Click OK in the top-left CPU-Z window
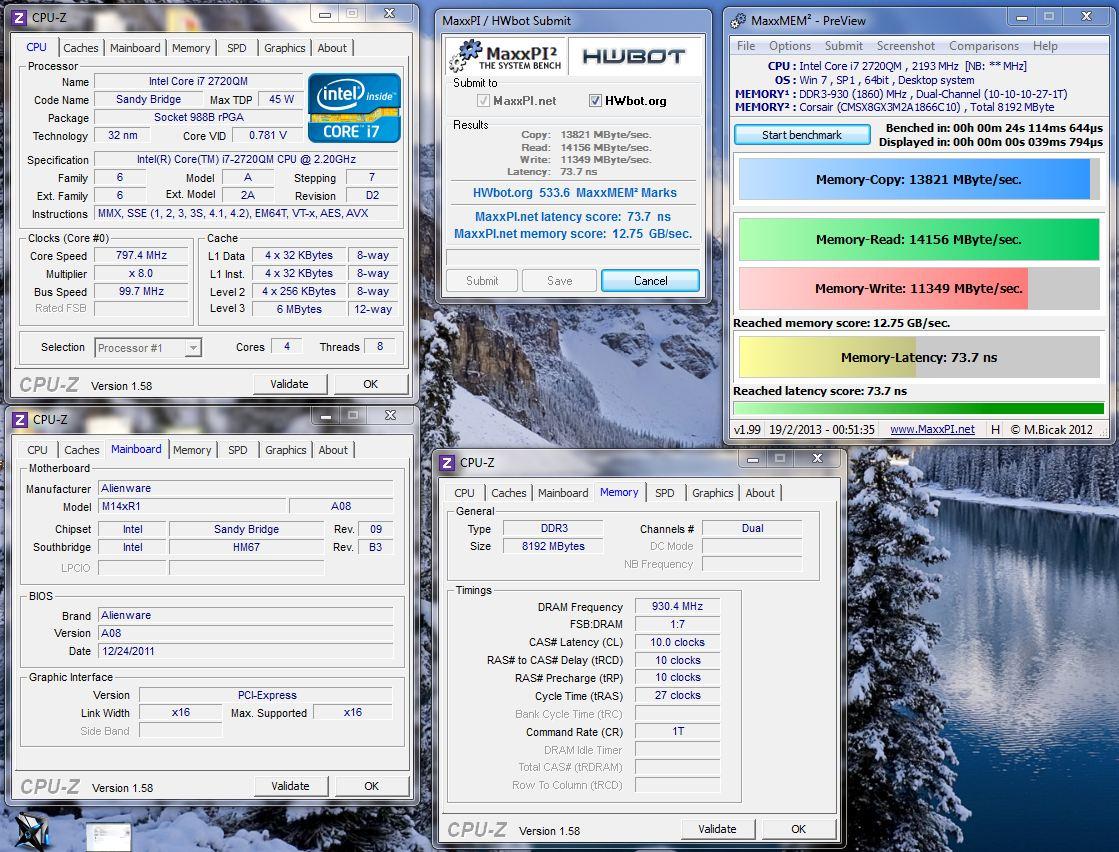 click(370, 384)
